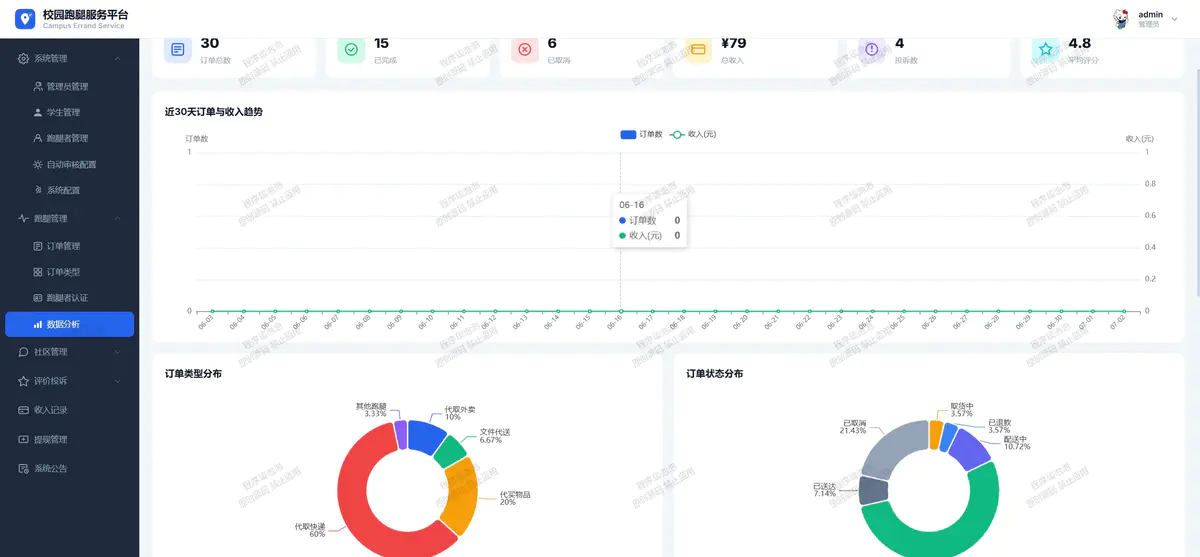Click the purple 其他跑腿 pie slice
This screenshot has width=1200, height=557.
click(x=400, y=434)
